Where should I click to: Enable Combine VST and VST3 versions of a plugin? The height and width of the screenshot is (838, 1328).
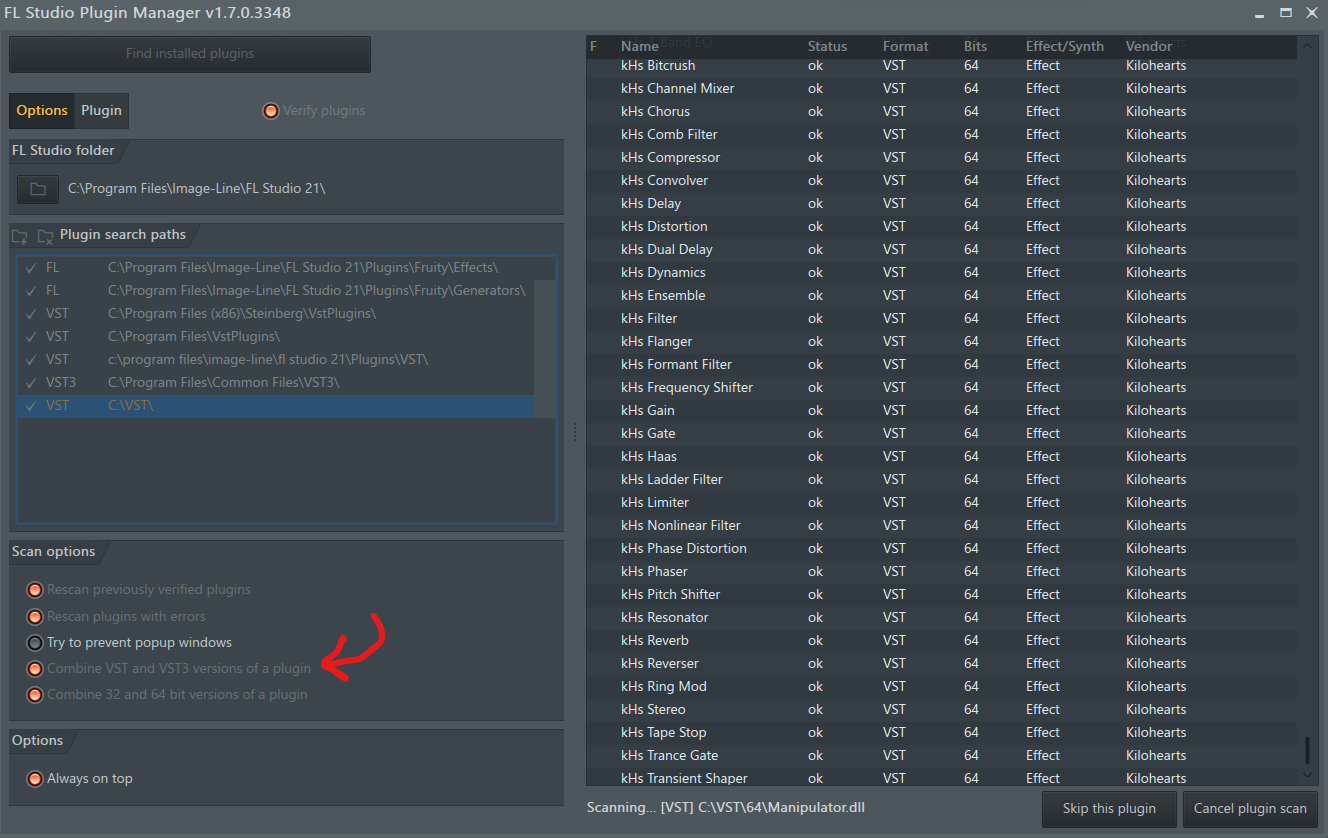click(x=35, y=668)
